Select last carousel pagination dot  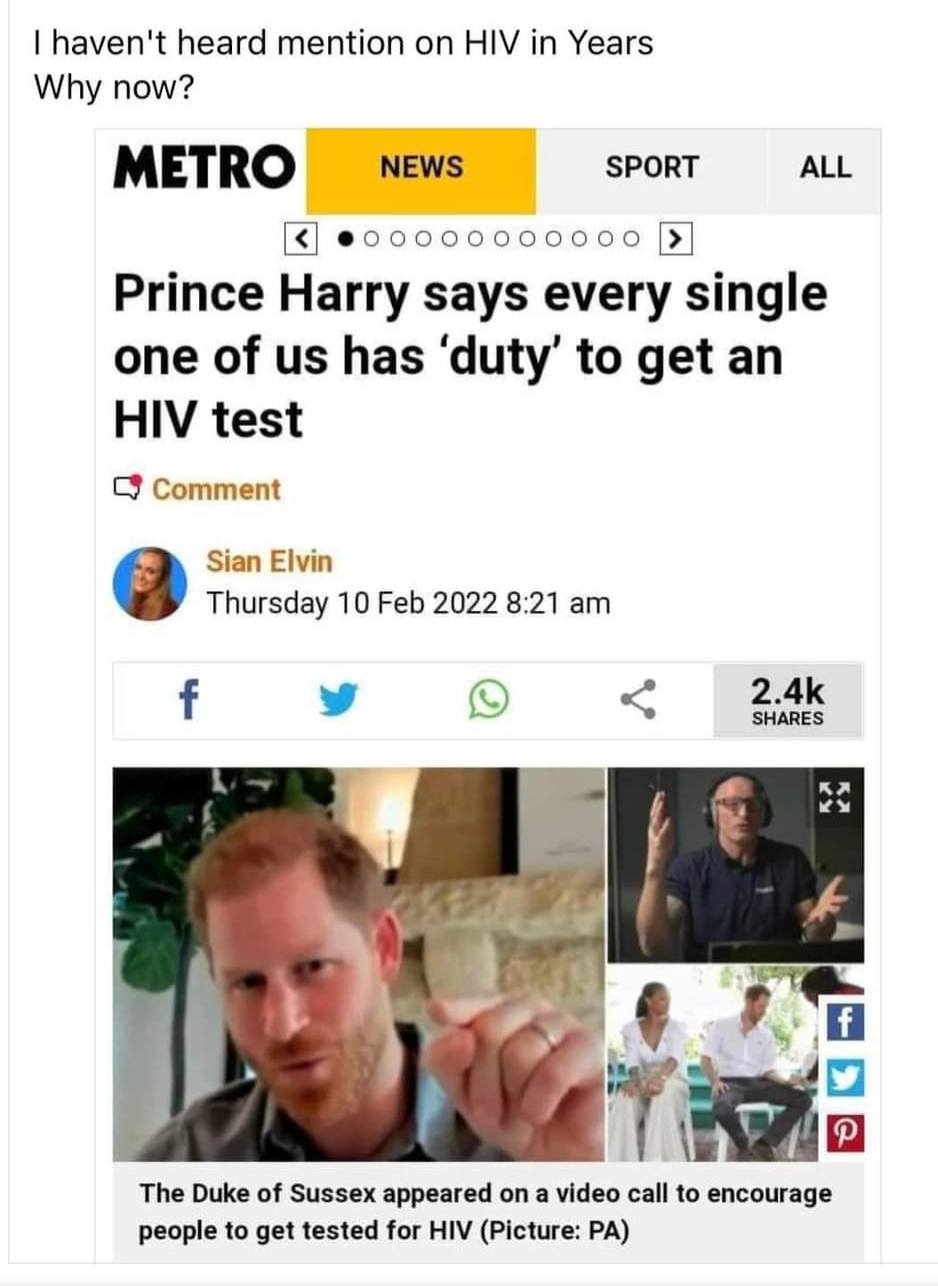tap(631, 240)
